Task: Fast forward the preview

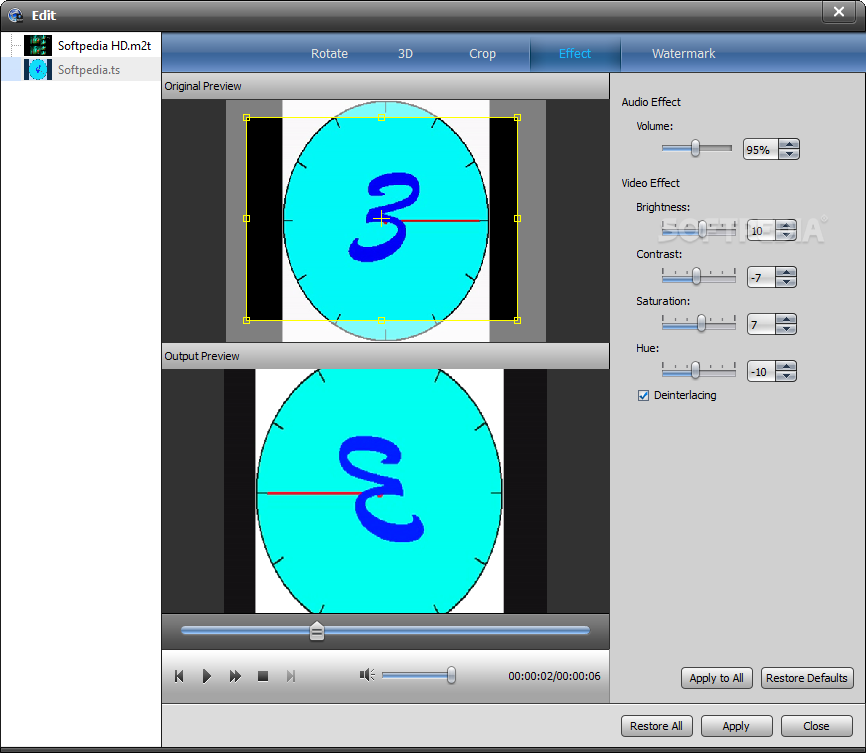Action: pyautogui.click(x=235, y=676)
